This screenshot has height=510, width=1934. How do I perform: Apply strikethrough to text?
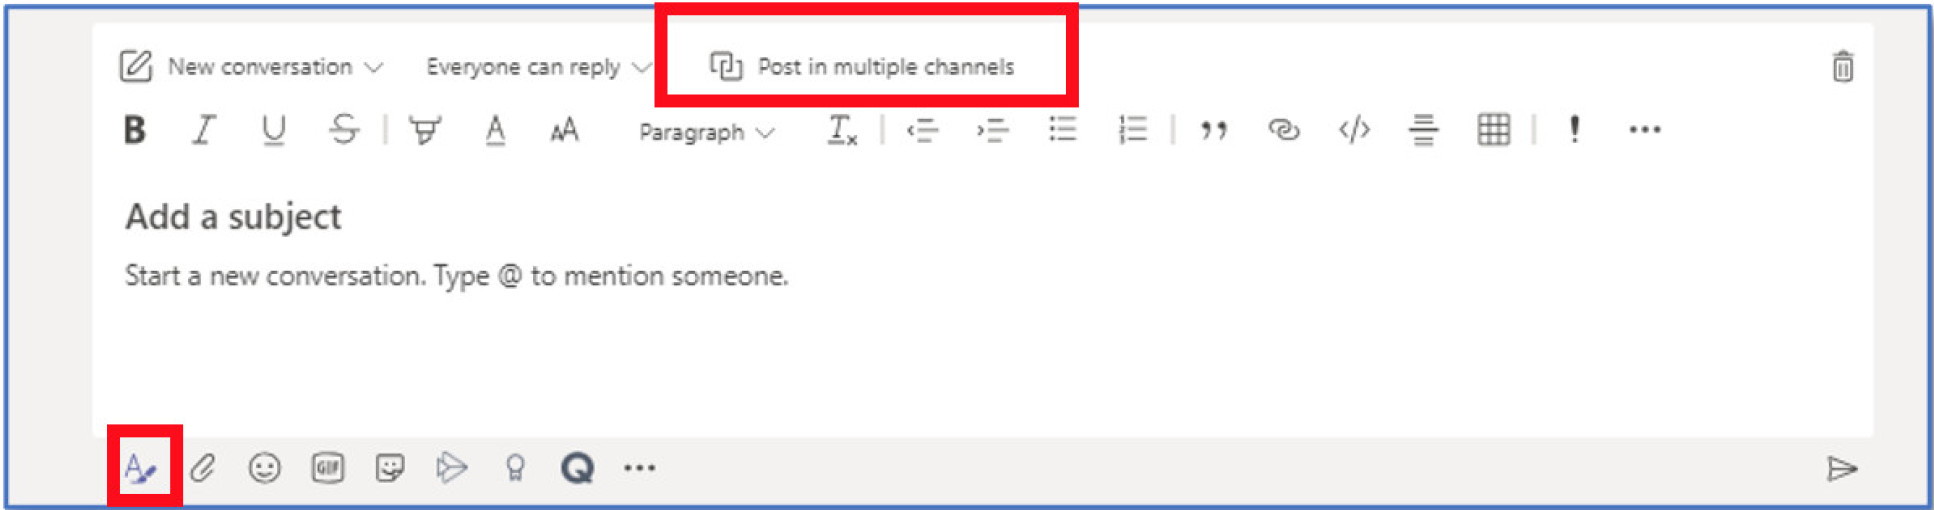(343, 130)
